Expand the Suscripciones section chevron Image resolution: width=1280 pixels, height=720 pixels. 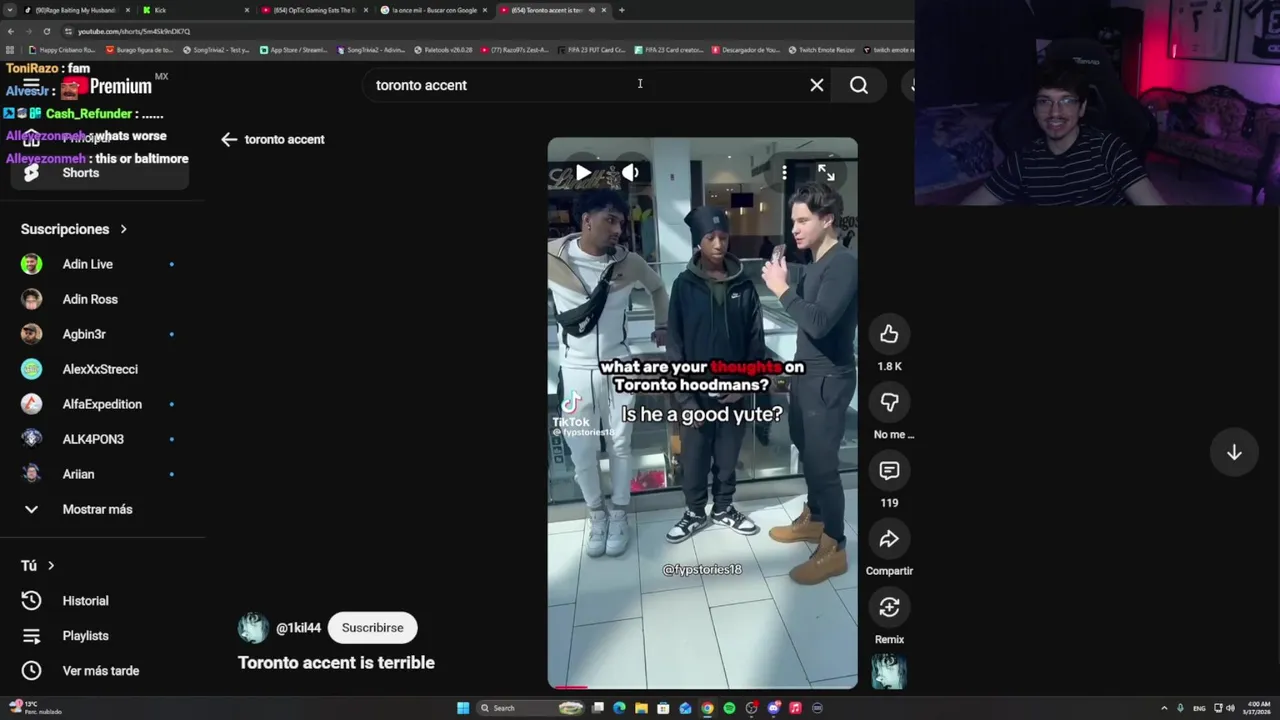click(x=124, y=229)
